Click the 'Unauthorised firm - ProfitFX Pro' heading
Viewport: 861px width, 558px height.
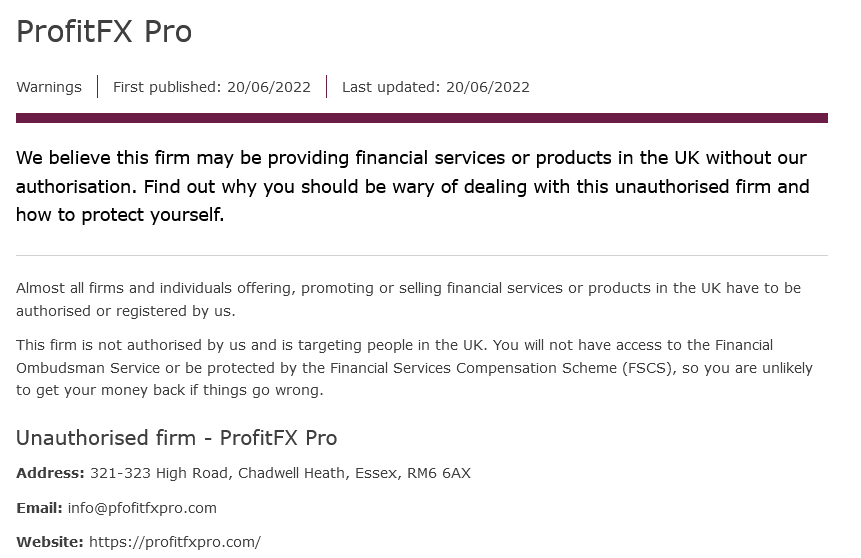(176, 438)
